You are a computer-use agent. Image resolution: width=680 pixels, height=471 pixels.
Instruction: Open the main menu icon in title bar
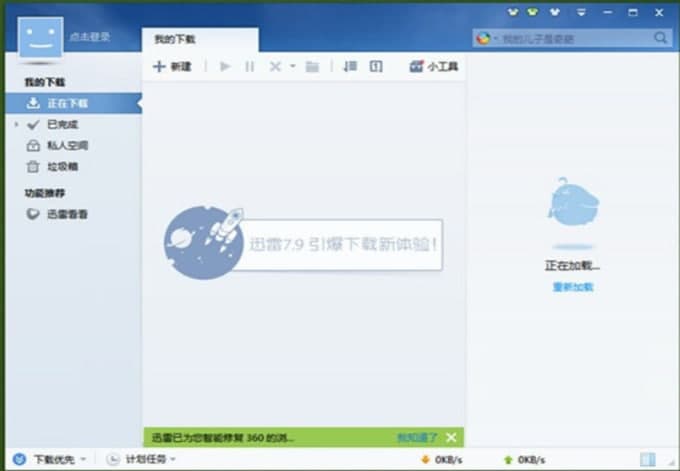coord(582,13)
